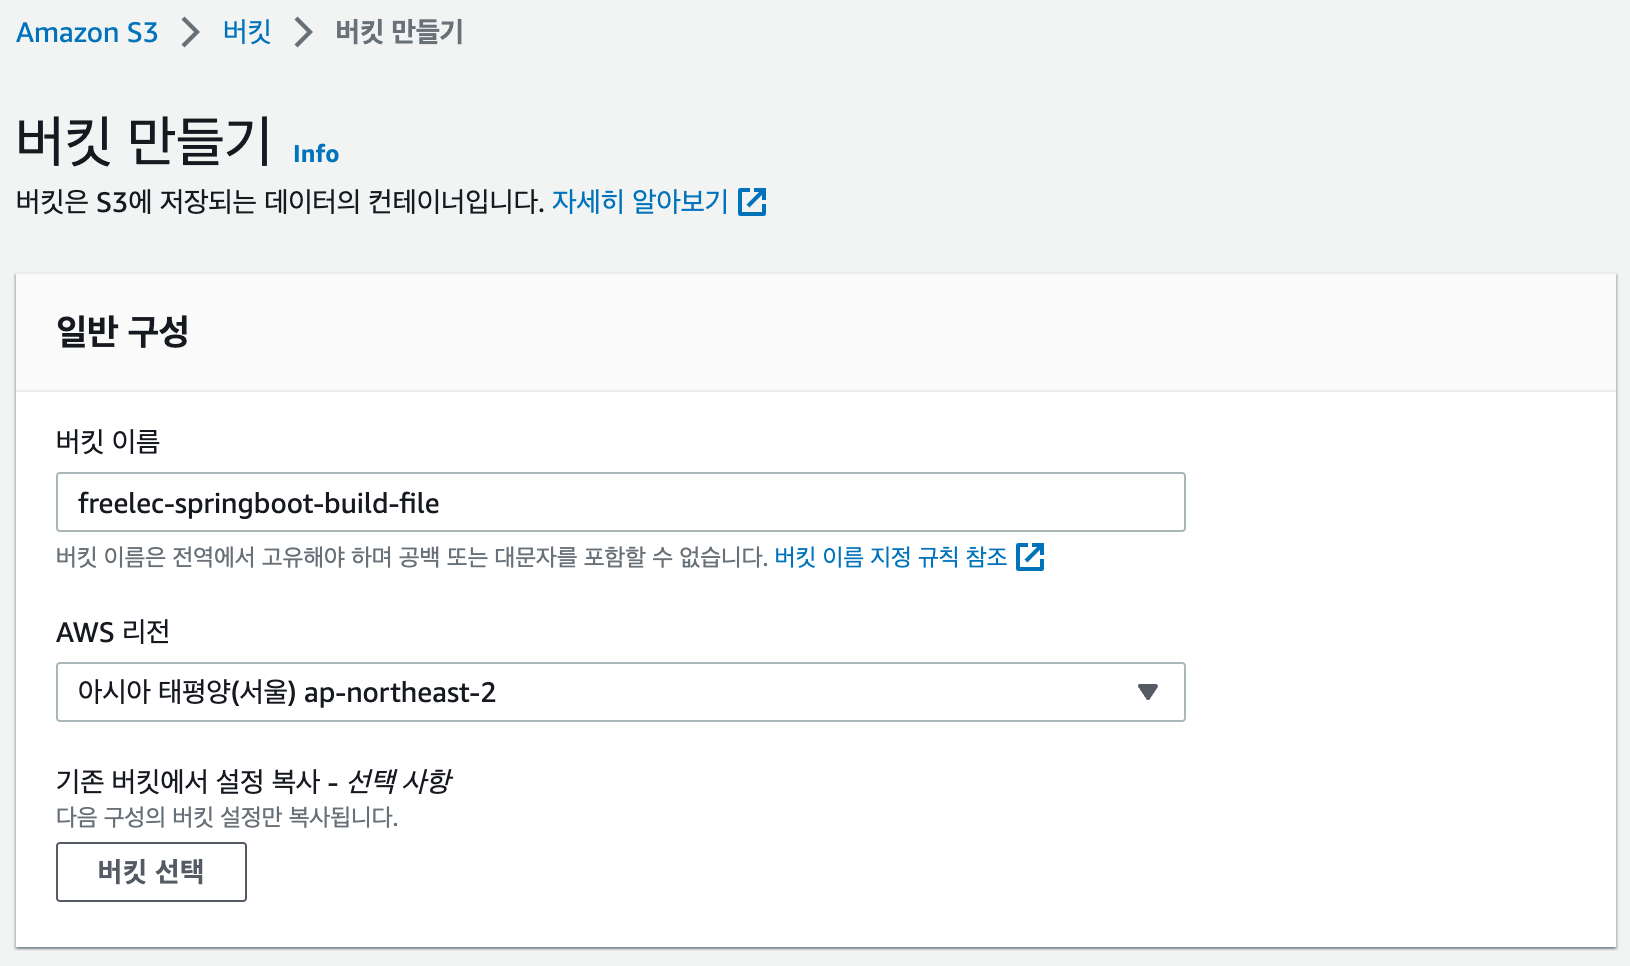The image size is (1630, 966).
Task: Navigate to 버킷 breadcrumb link
Action: tap(247, 32)
